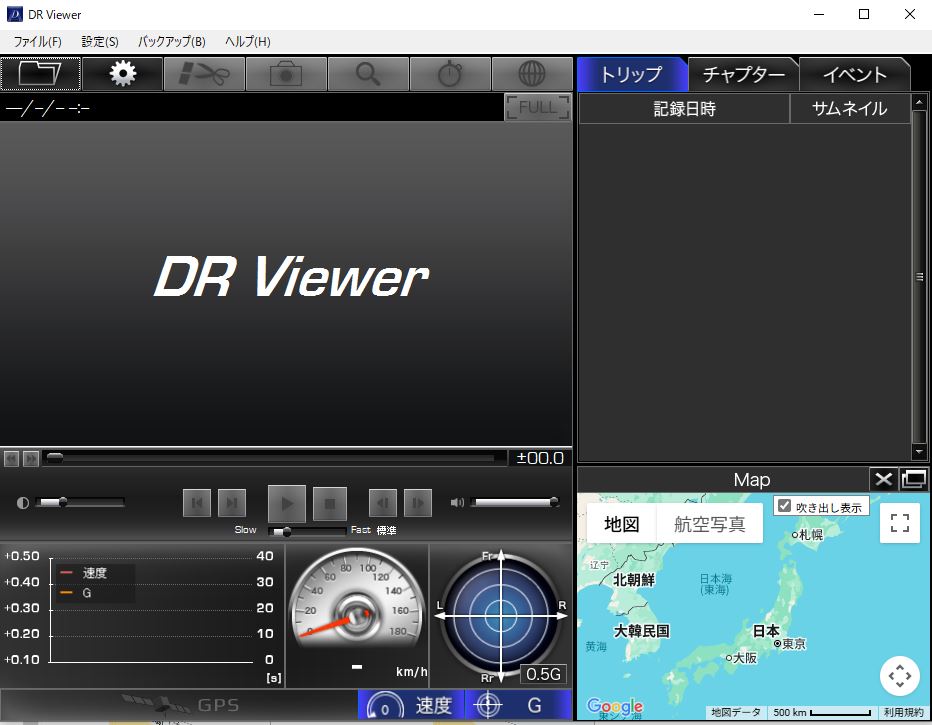932x725 pixels.
Task: Open the folder icon to load files
Action: tap(41, 75)
